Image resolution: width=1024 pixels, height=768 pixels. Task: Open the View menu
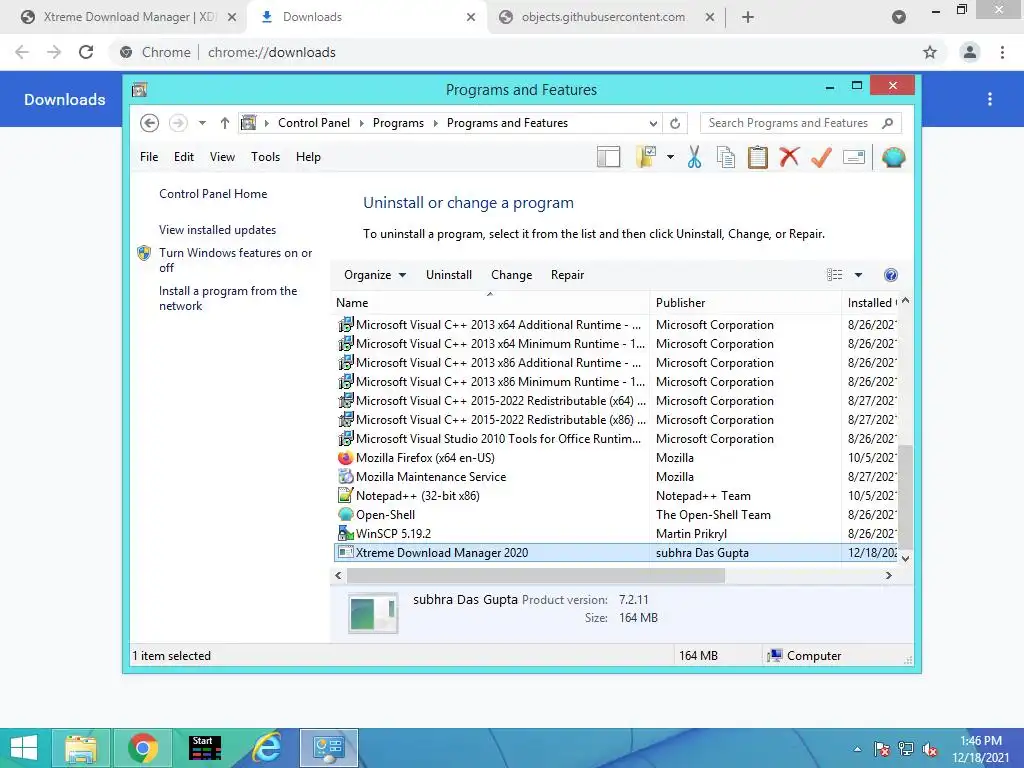point(222,157)
